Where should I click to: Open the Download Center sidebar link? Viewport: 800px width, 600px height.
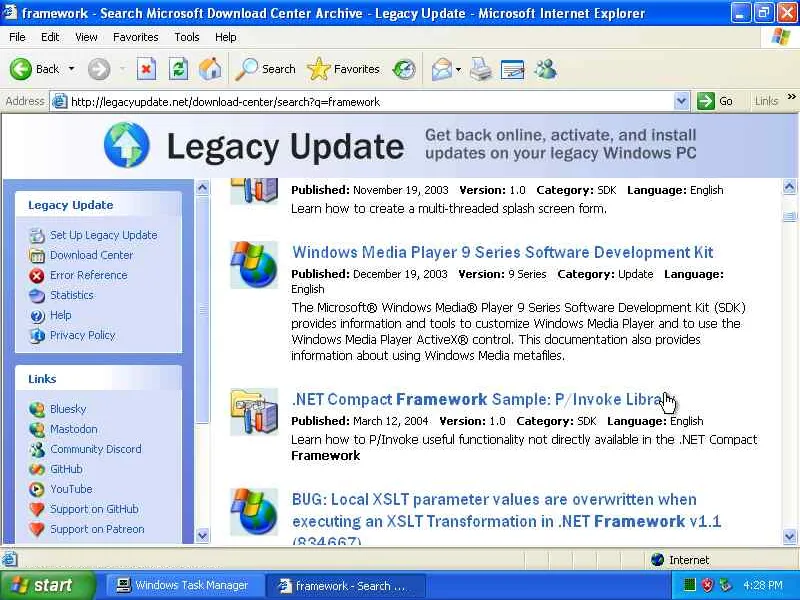91,255
